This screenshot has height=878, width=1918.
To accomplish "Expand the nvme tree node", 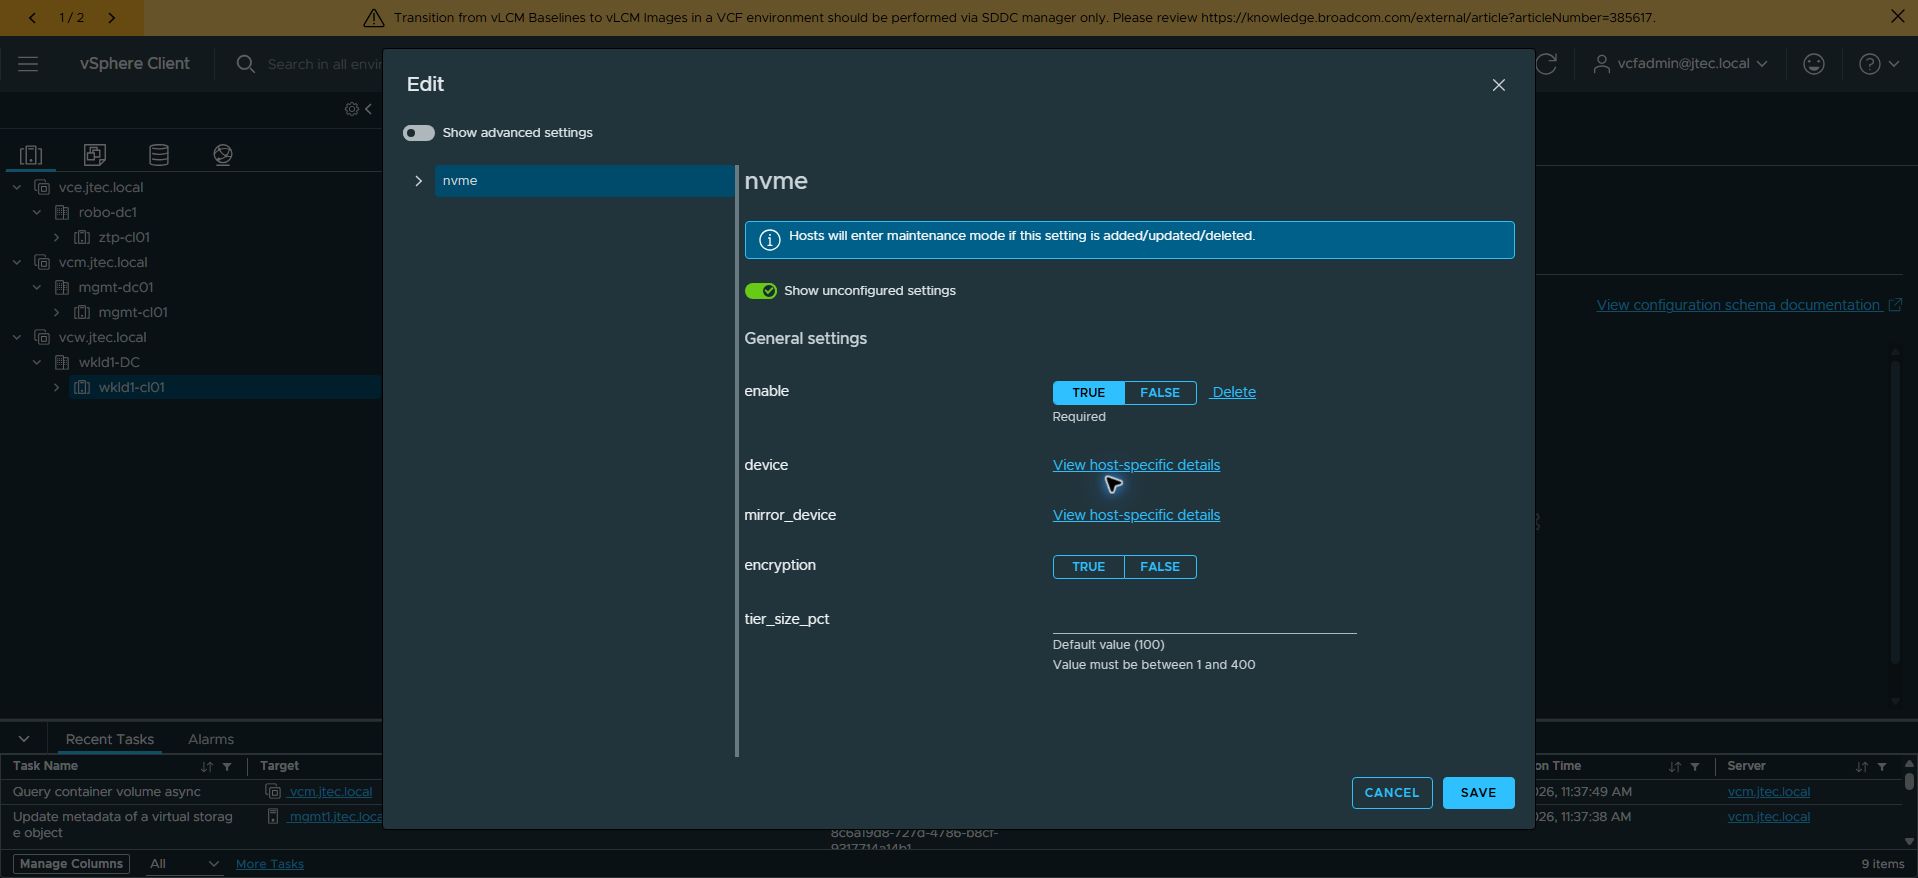I will [418, 181].
